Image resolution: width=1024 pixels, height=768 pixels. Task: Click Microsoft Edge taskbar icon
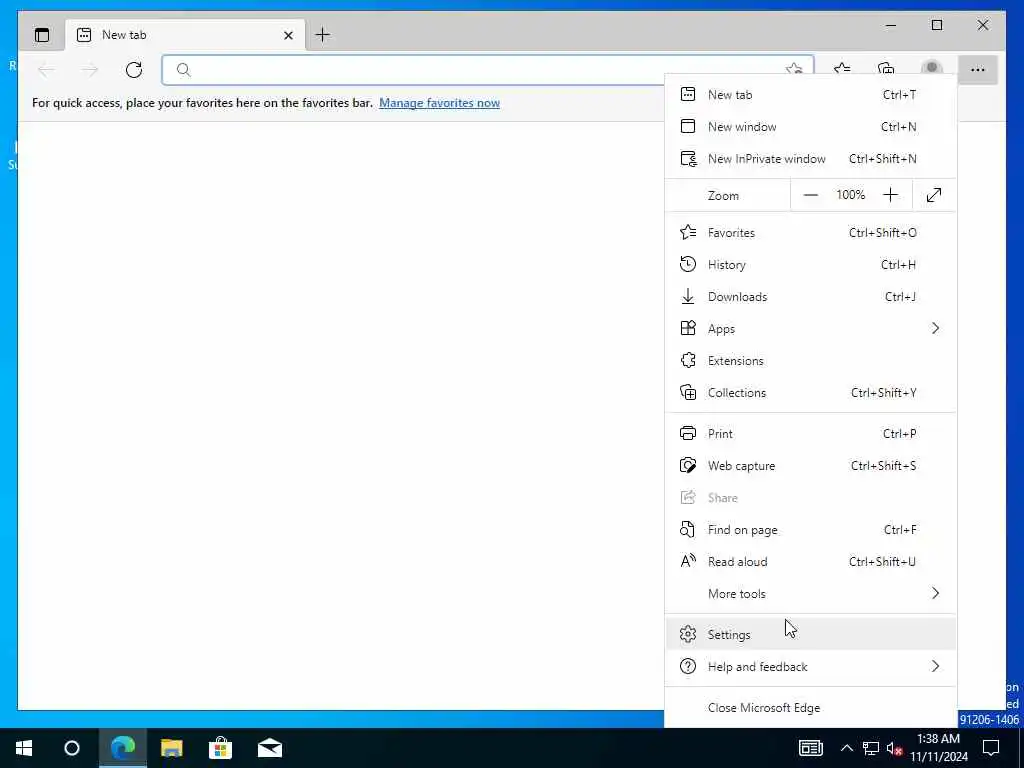coord(123,748)
